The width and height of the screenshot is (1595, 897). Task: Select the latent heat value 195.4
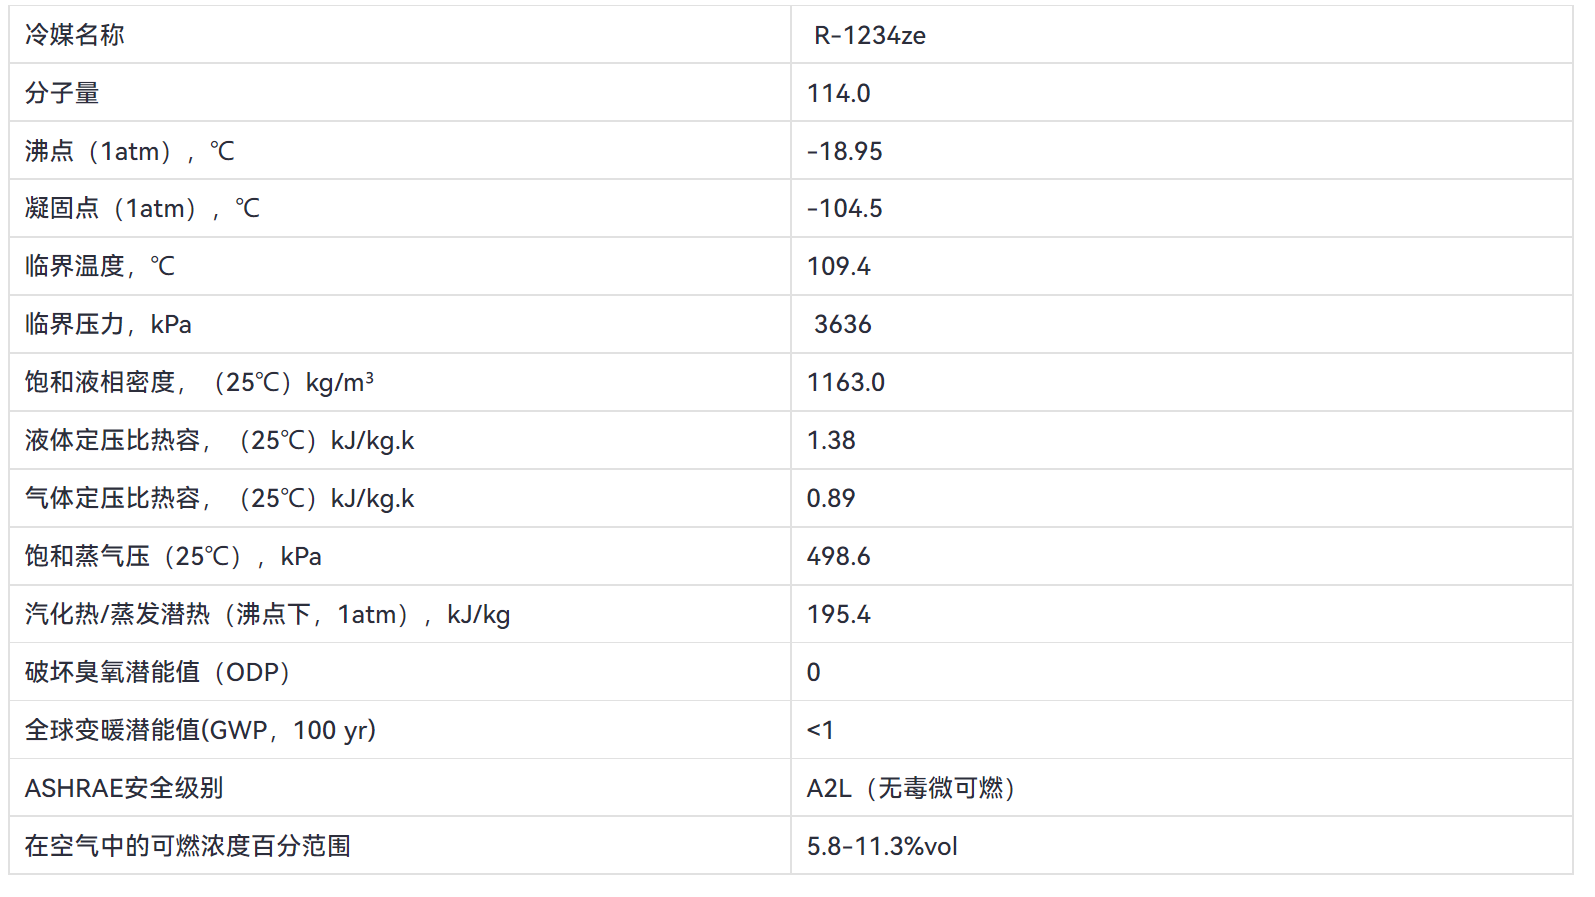838,614
